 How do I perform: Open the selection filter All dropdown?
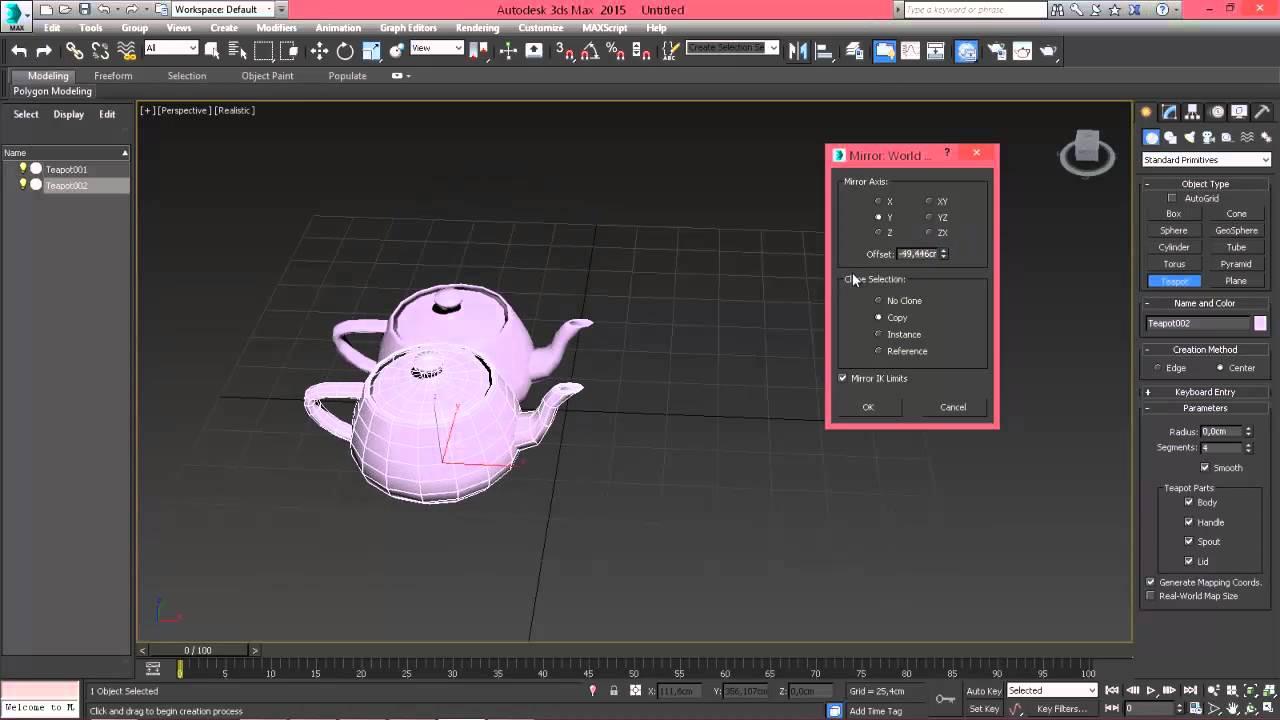[x=171, y=48]
